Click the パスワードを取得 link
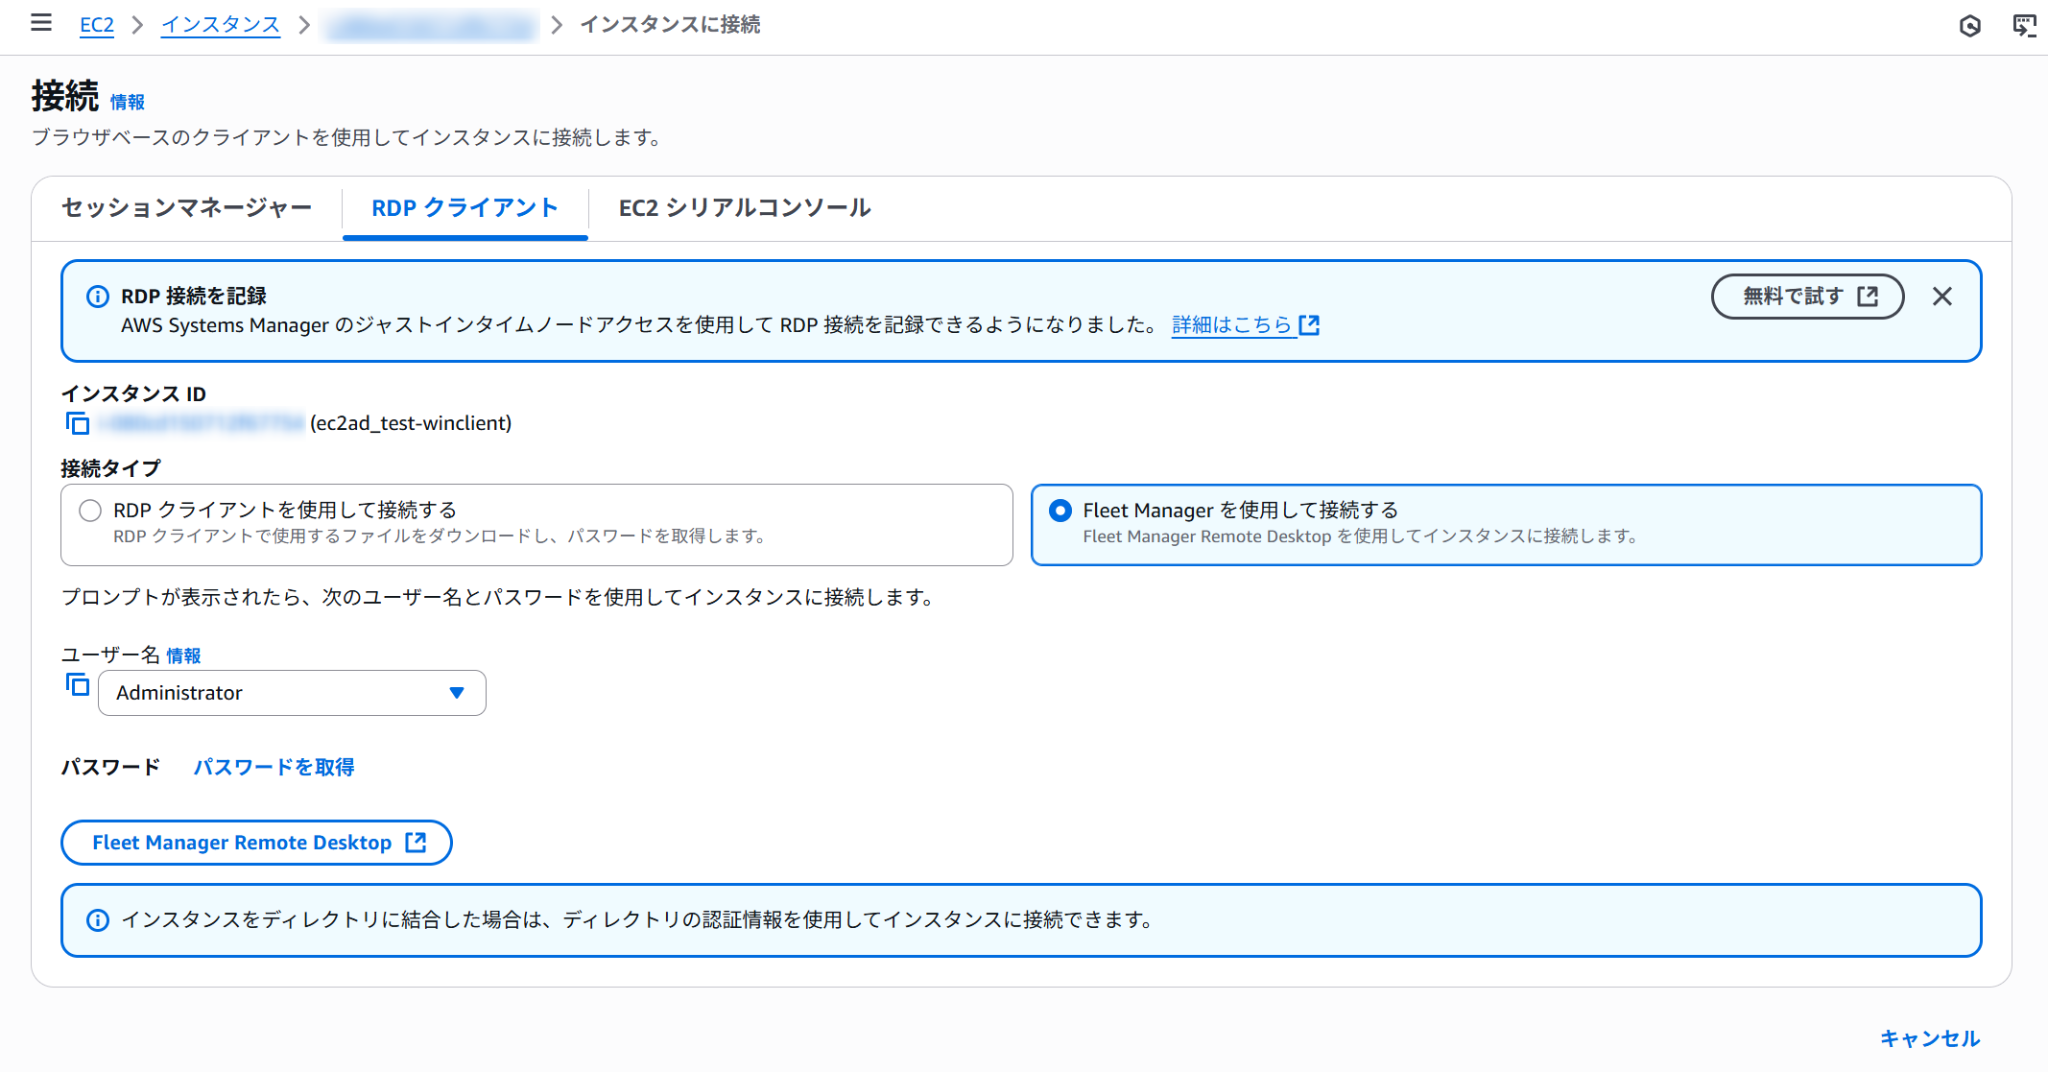2048x1072 pixels. coord(273,767)
